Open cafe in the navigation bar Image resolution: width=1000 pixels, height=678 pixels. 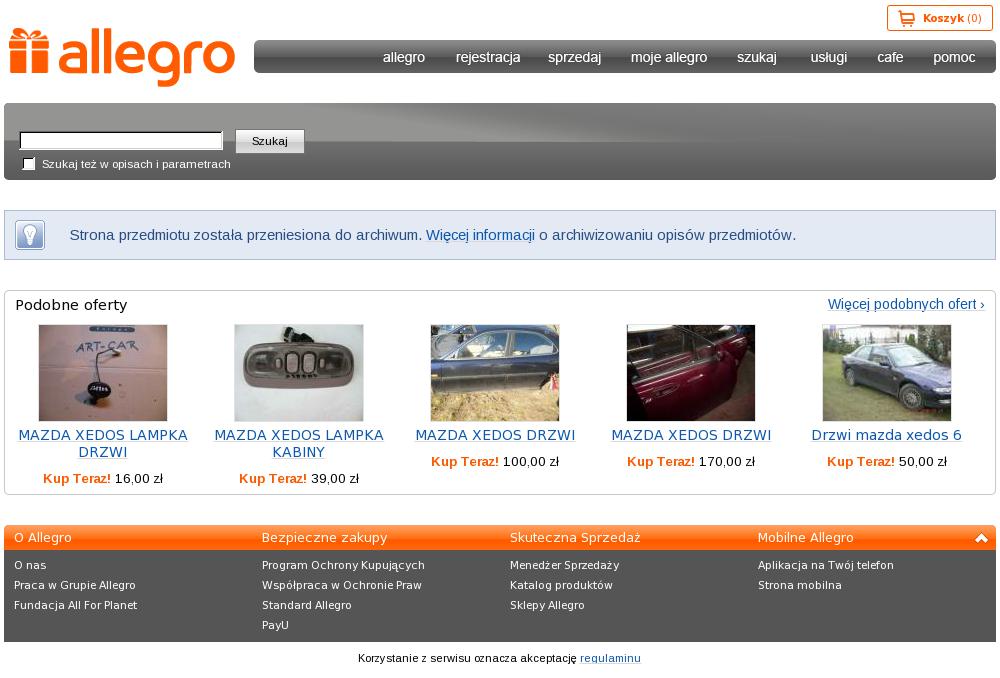pos(890,57)
